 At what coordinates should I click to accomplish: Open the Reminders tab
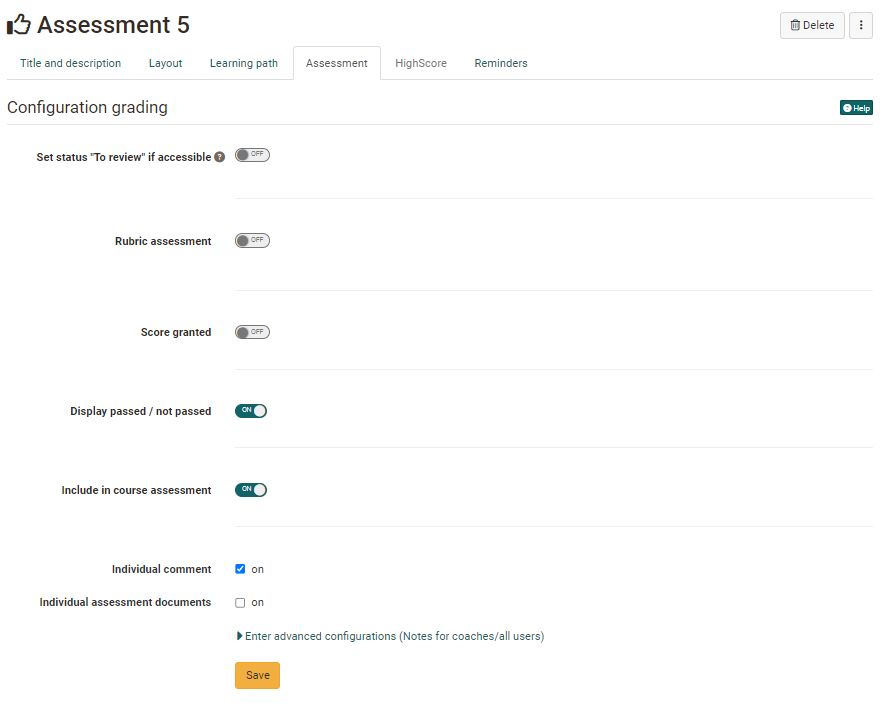pos(500,63)
